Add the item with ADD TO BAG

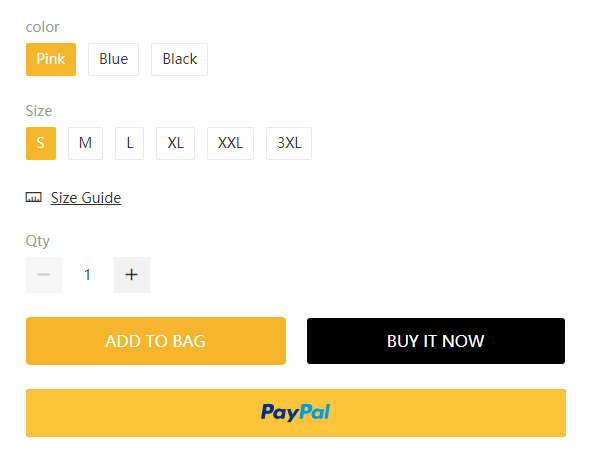(156, 341)
